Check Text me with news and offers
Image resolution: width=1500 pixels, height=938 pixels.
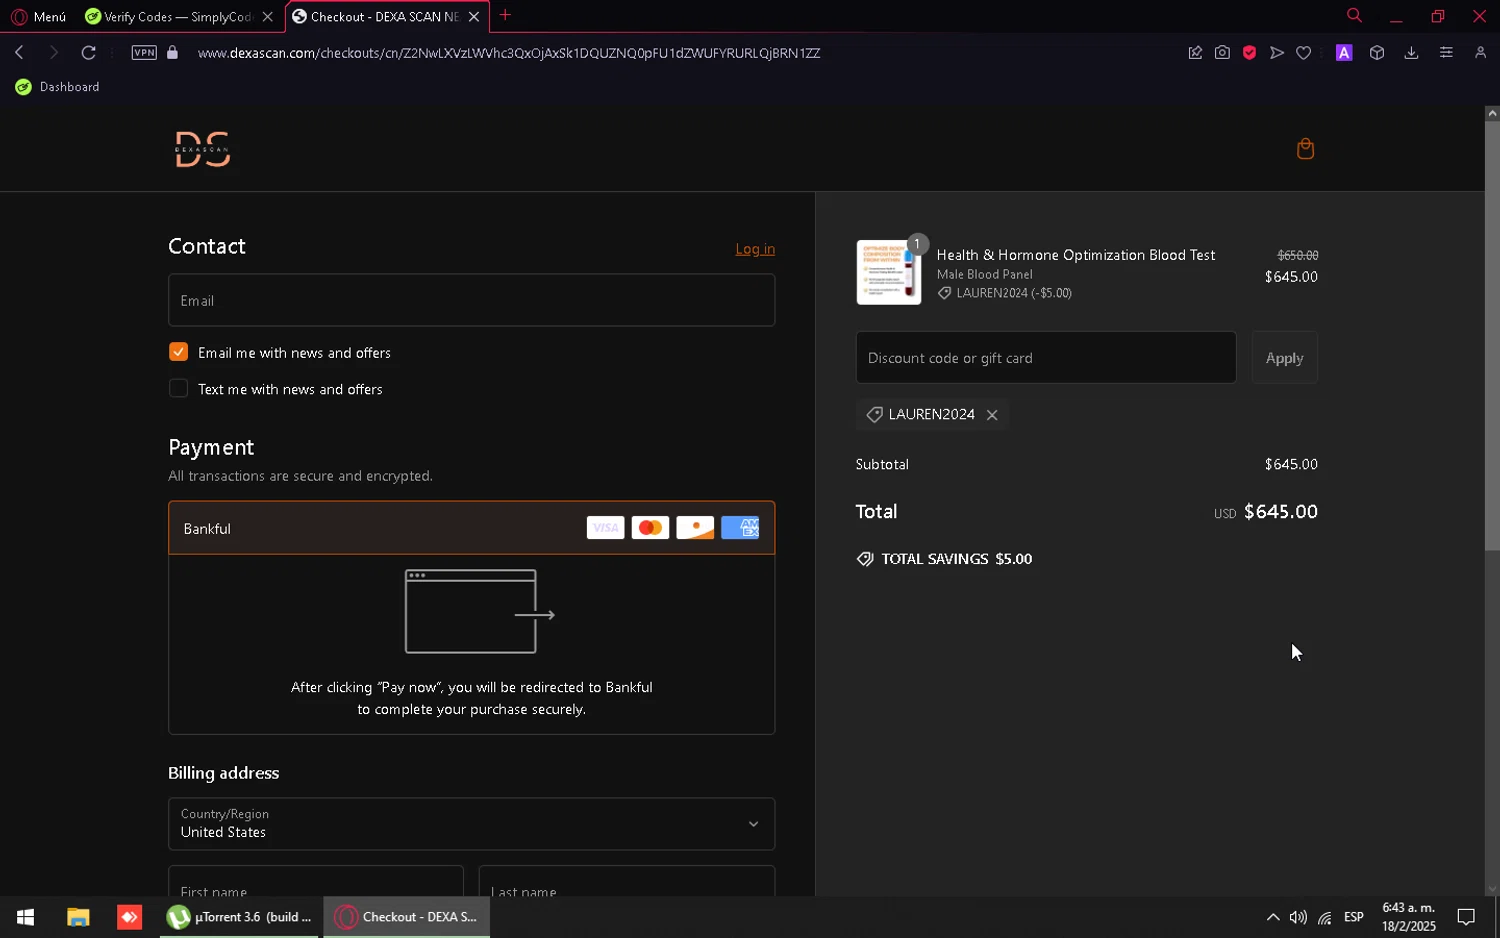[178, 388]
